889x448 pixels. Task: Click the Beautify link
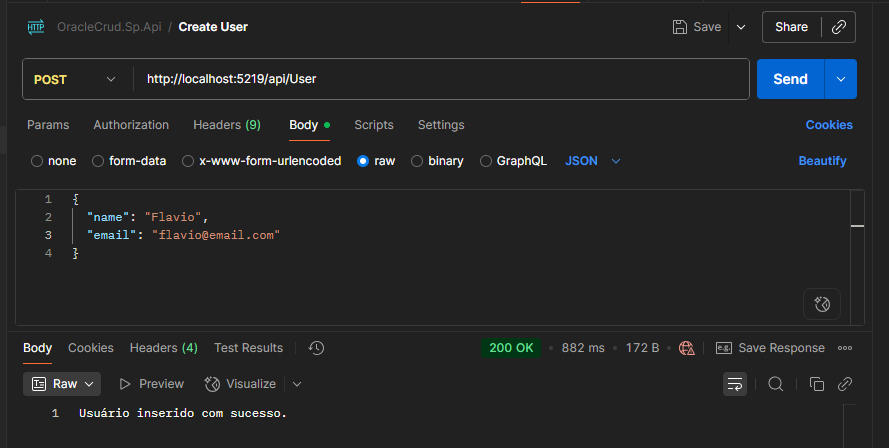(x=822, y=161)
